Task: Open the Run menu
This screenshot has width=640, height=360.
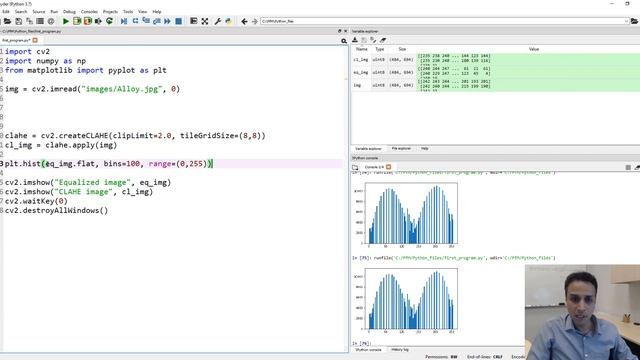Action: [54, 12]
